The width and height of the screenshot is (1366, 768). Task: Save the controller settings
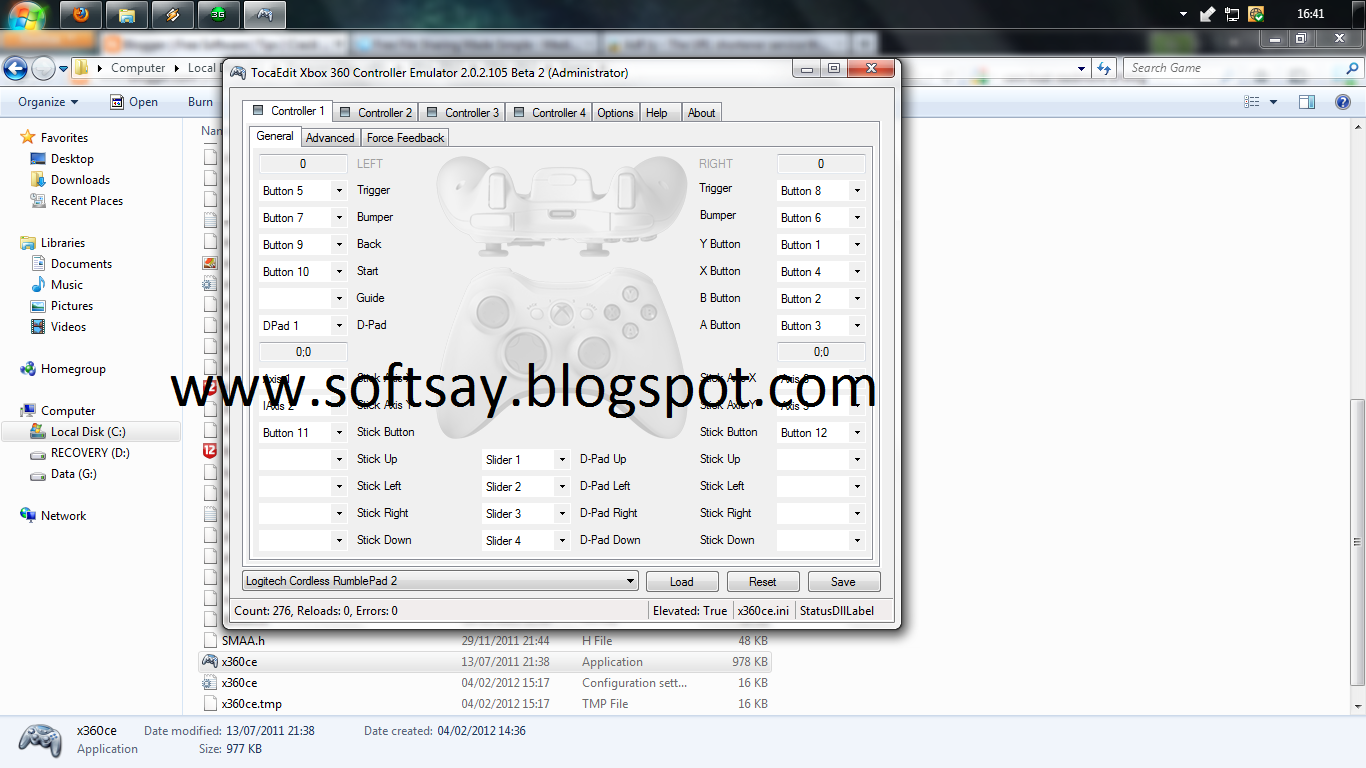(843, 581)
